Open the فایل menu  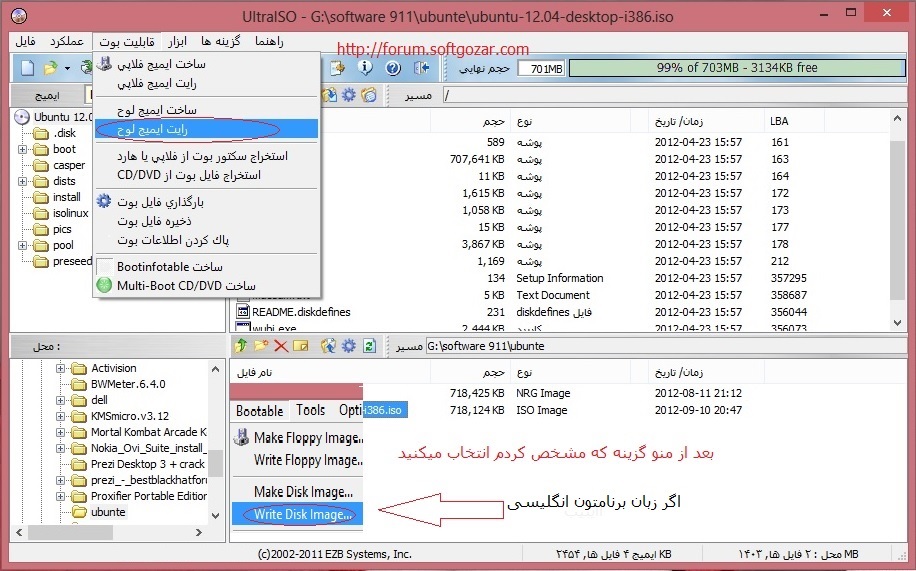(x=25, y=41)
